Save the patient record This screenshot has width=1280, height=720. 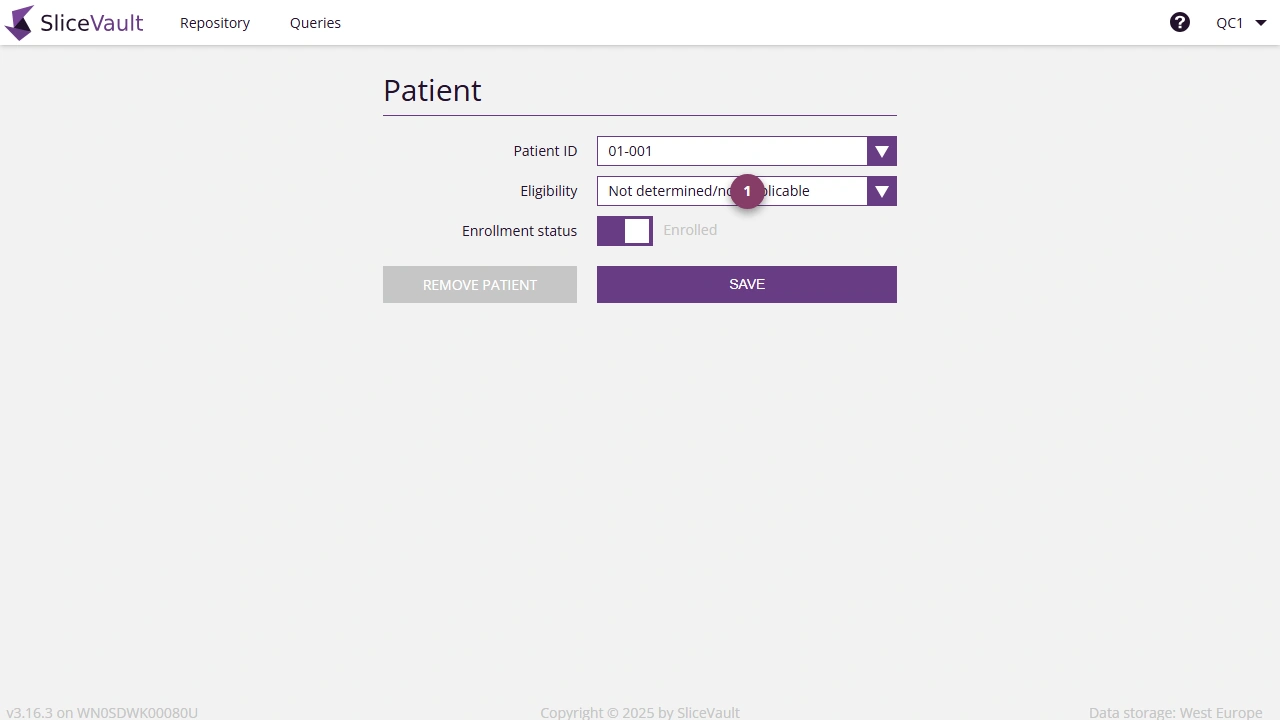(746, 284)
